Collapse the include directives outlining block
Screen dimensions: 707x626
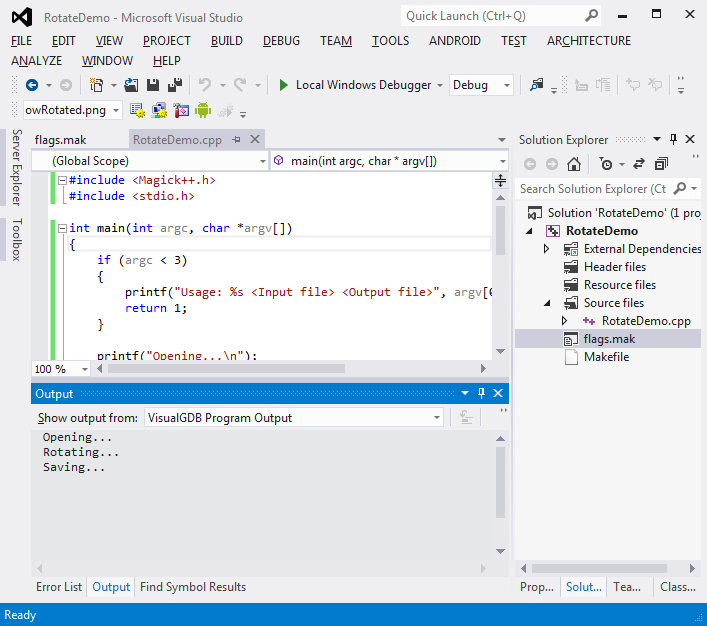pyautogui.click(x=63, y=180)
